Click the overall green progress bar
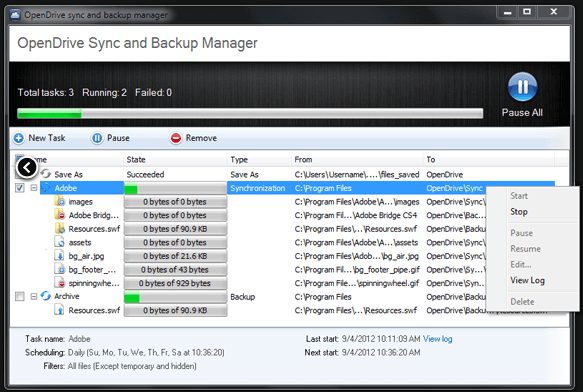This screenshot has width=583, height=392. [x=250, y=113]
